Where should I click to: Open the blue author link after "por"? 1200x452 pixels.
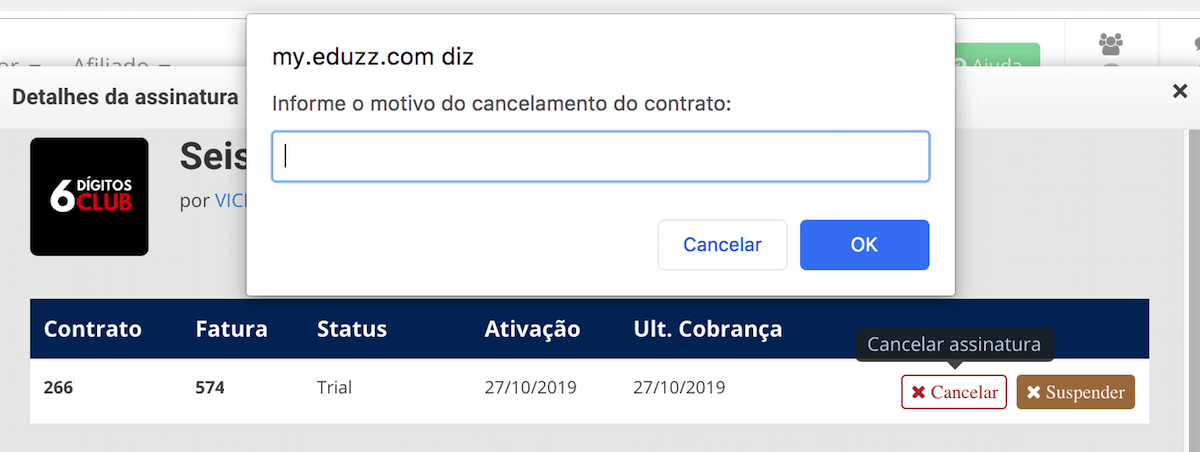point(229,200)
